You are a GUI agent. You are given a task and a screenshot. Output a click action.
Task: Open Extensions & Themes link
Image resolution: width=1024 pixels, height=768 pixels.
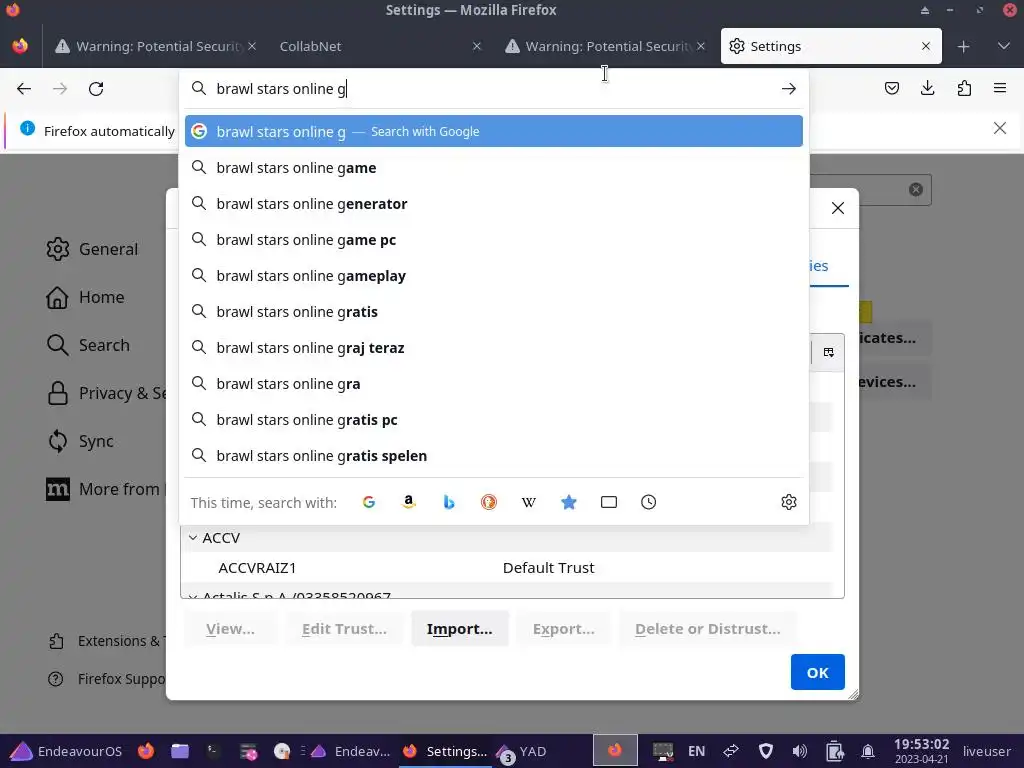(106, 641)
